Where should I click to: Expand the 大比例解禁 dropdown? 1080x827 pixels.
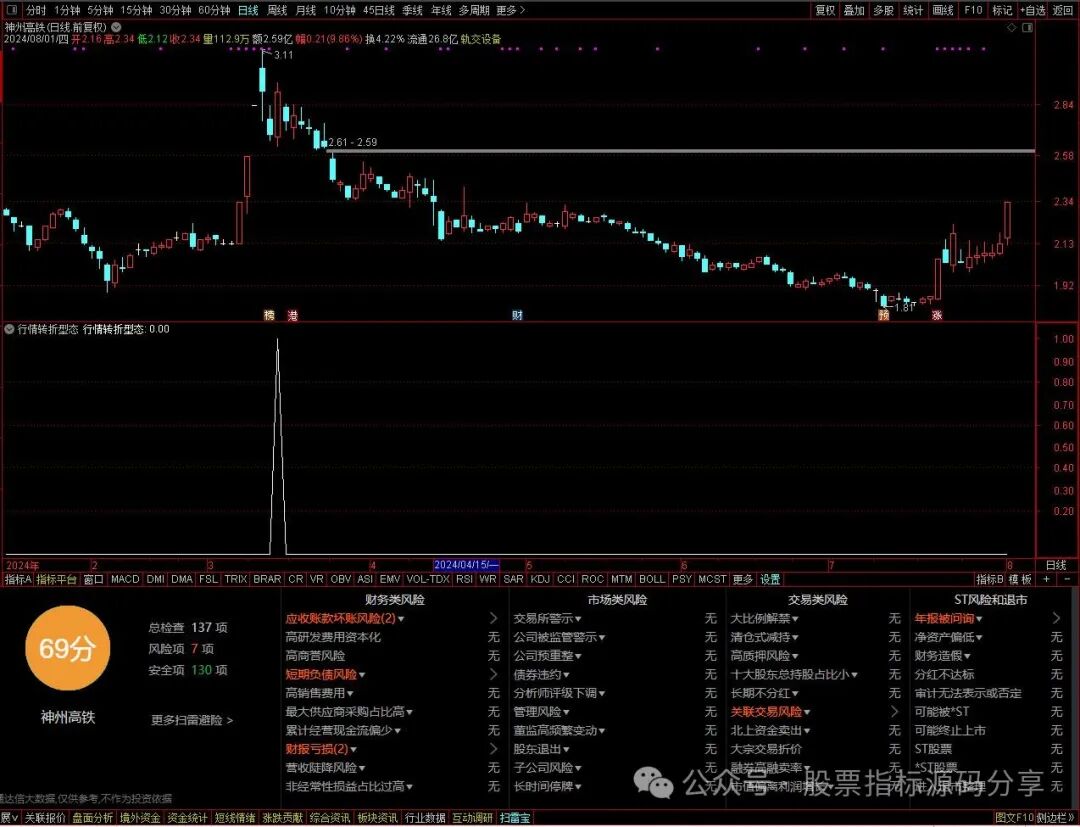tap(795, 619)
